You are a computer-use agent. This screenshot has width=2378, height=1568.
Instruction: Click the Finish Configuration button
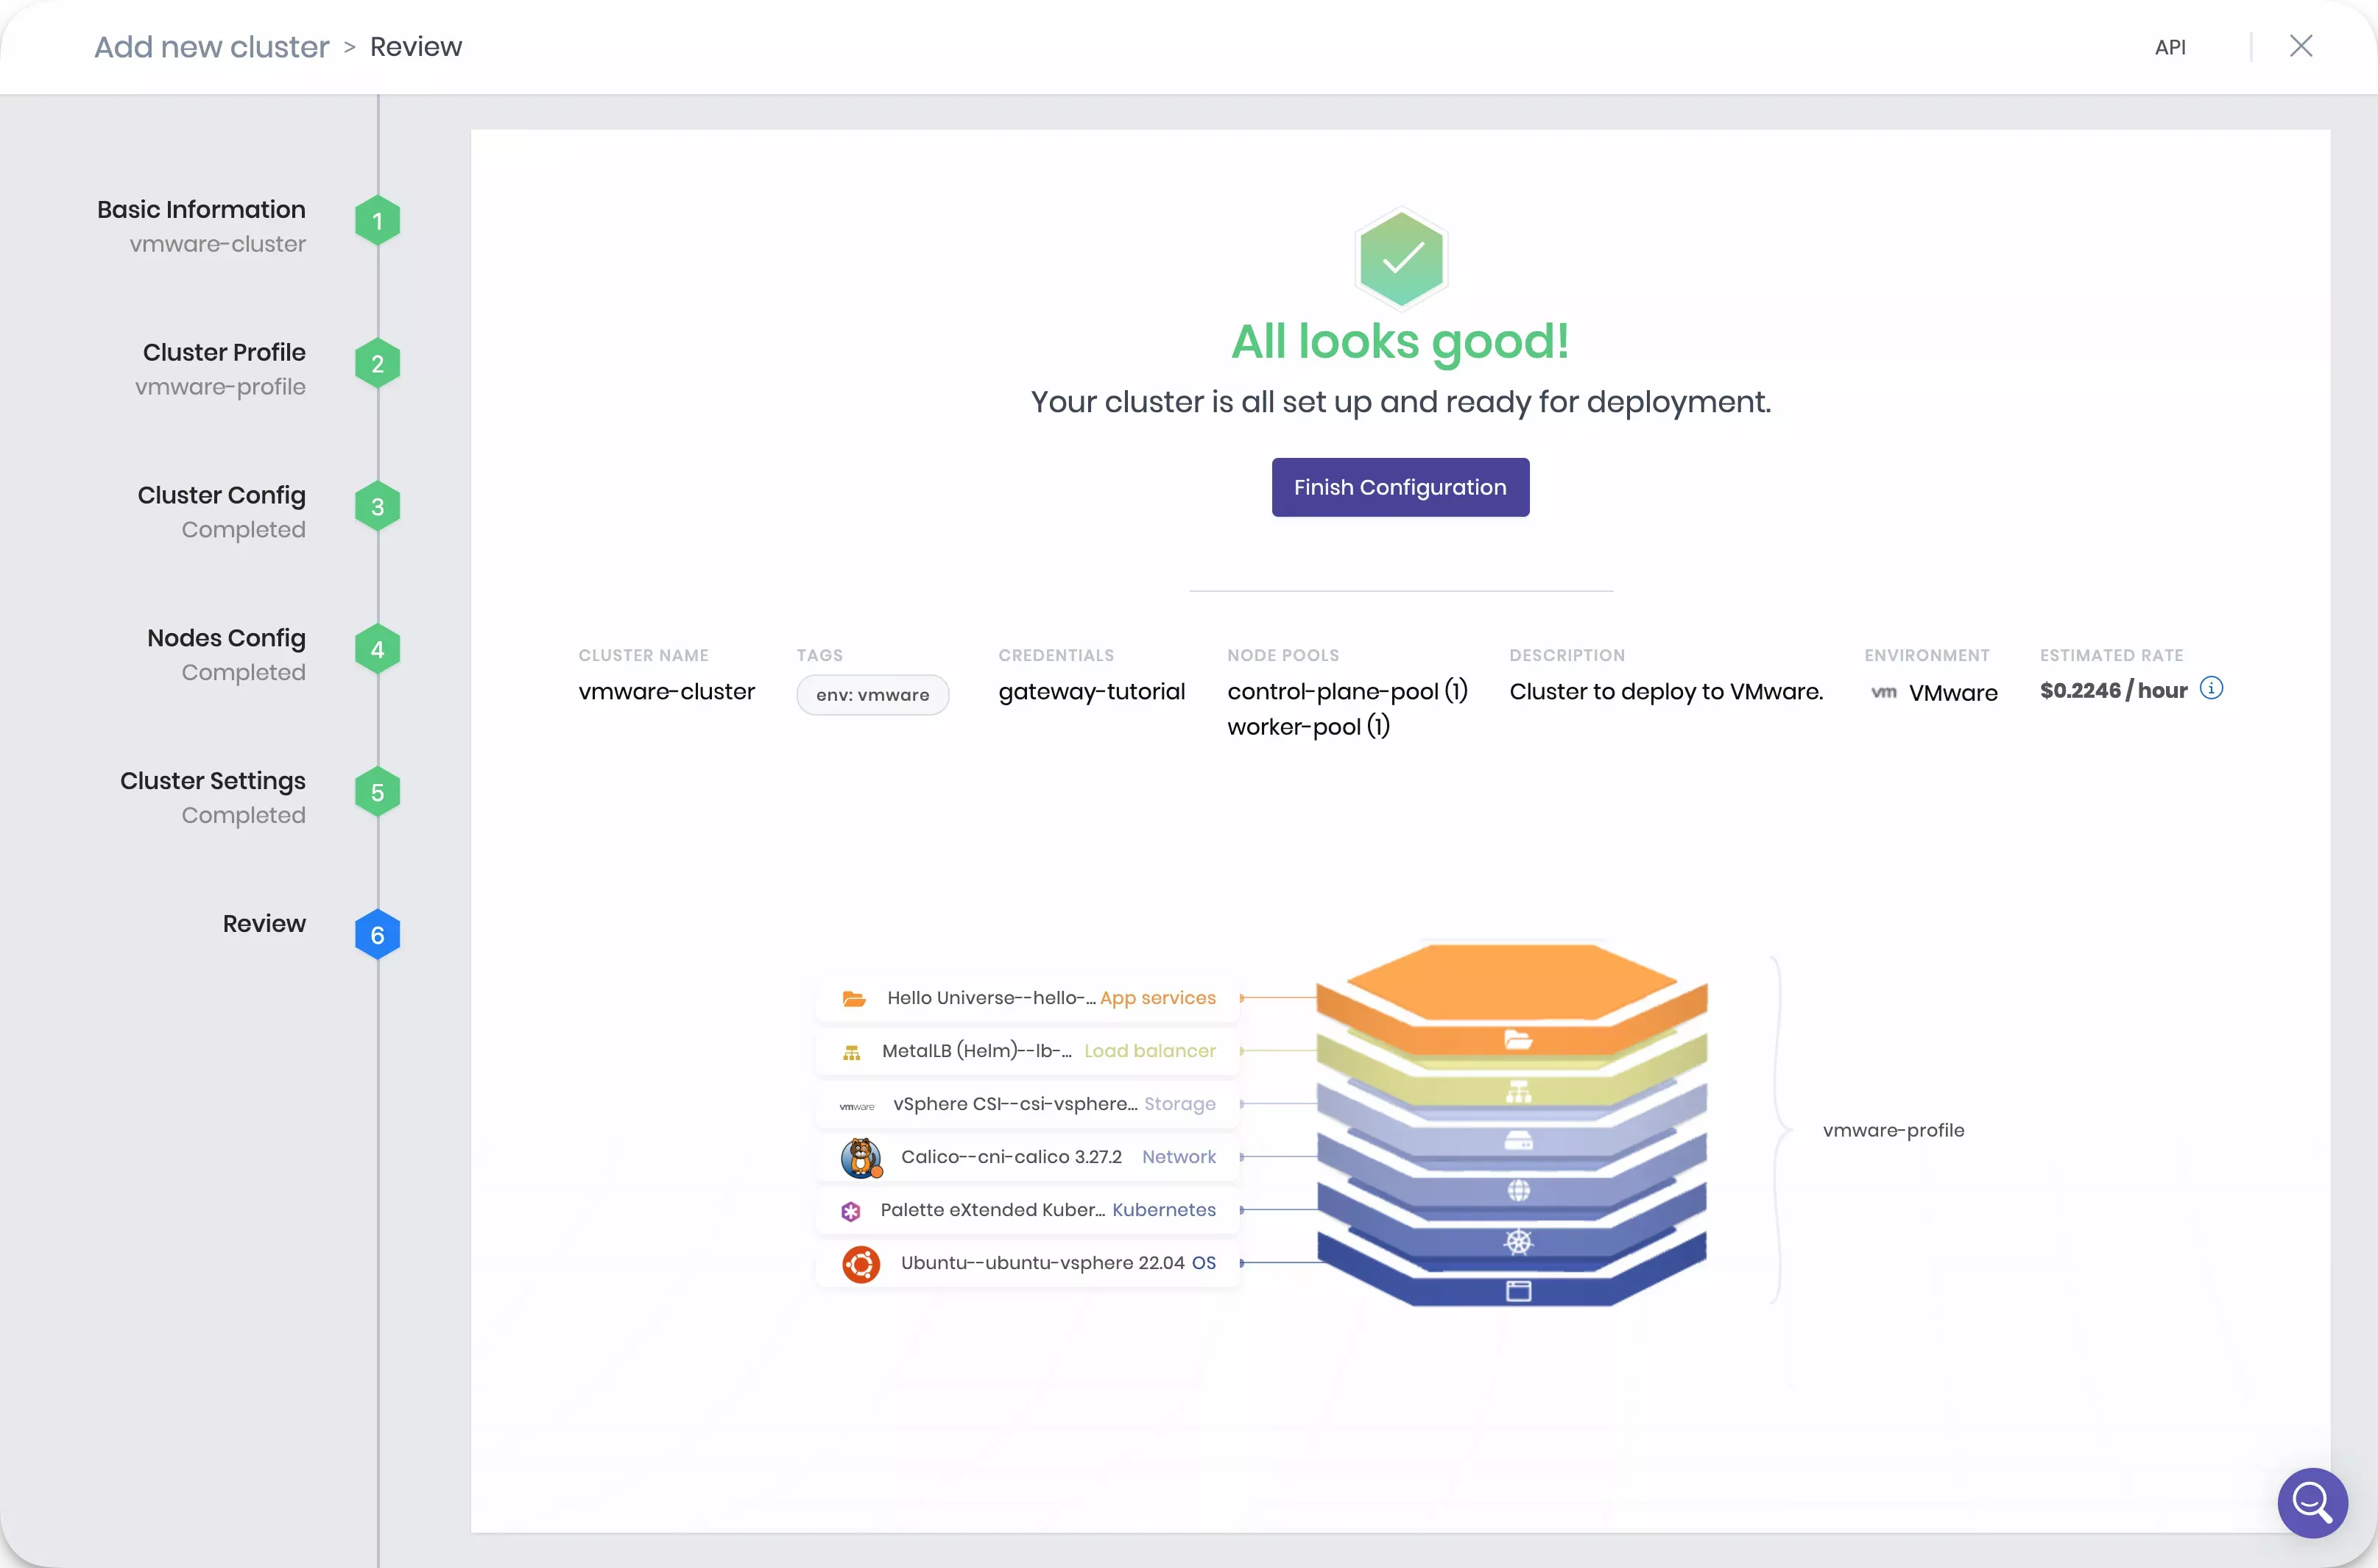tap(1400, 487)
